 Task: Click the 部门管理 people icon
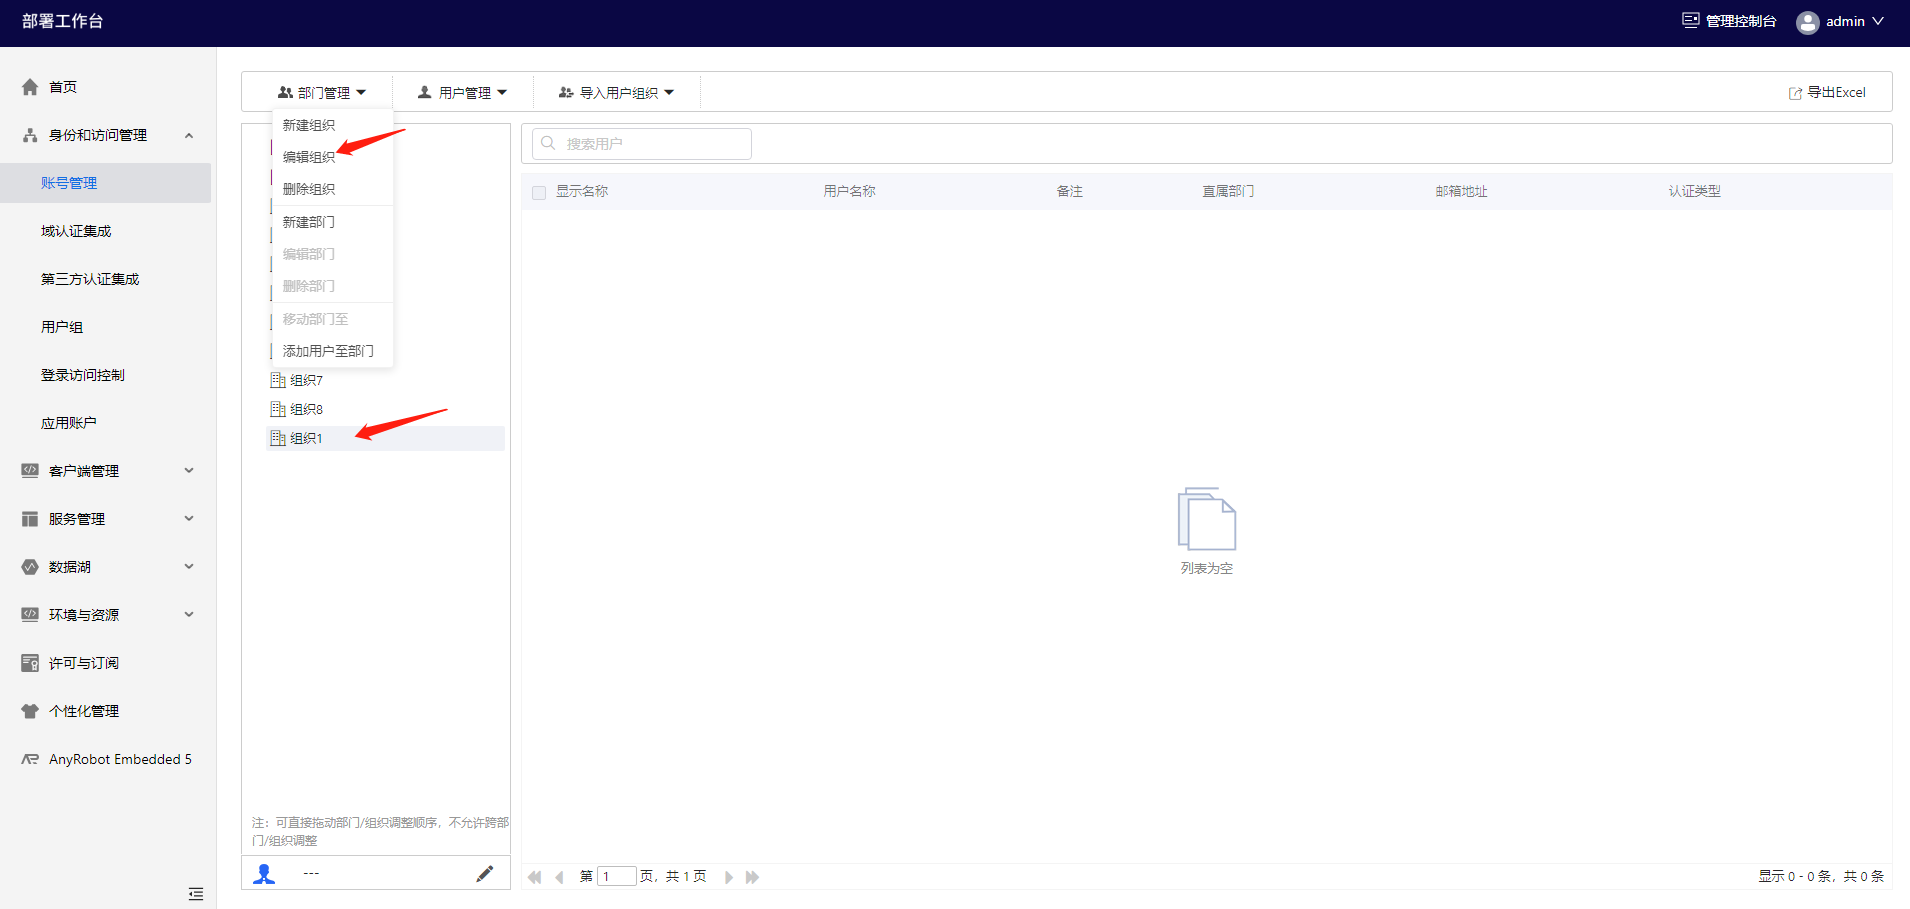click(x=285, y=92)
